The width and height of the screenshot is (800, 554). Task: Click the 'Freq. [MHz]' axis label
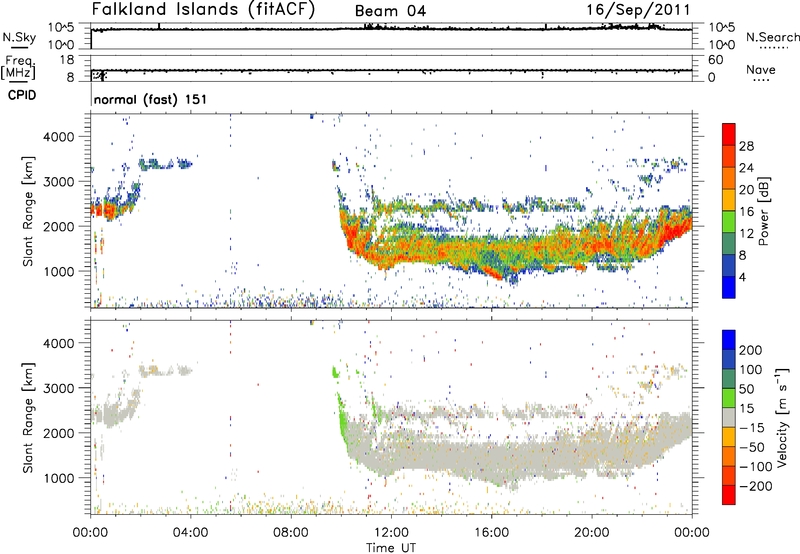pos(18,68)
